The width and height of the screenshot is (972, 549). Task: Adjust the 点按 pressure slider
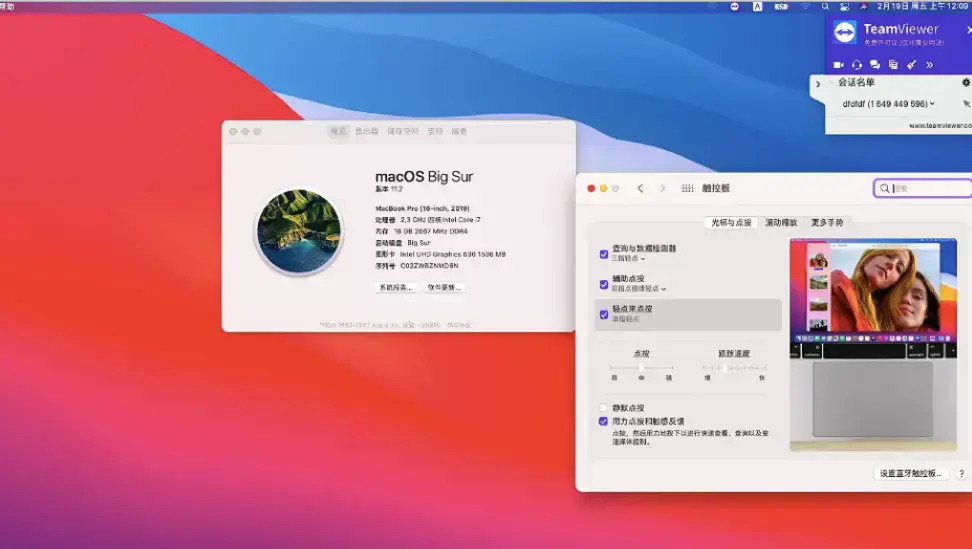click(642, 368)
